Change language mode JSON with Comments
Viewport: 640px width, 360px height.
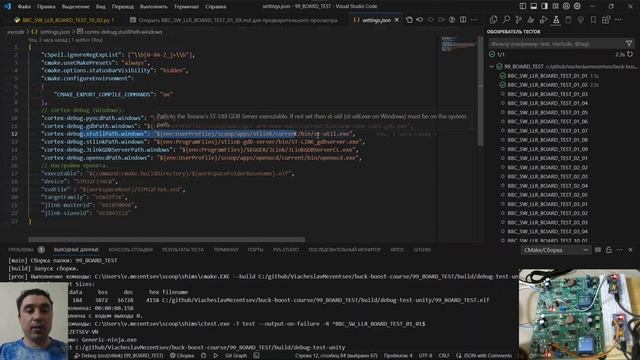tap(484, 356)
